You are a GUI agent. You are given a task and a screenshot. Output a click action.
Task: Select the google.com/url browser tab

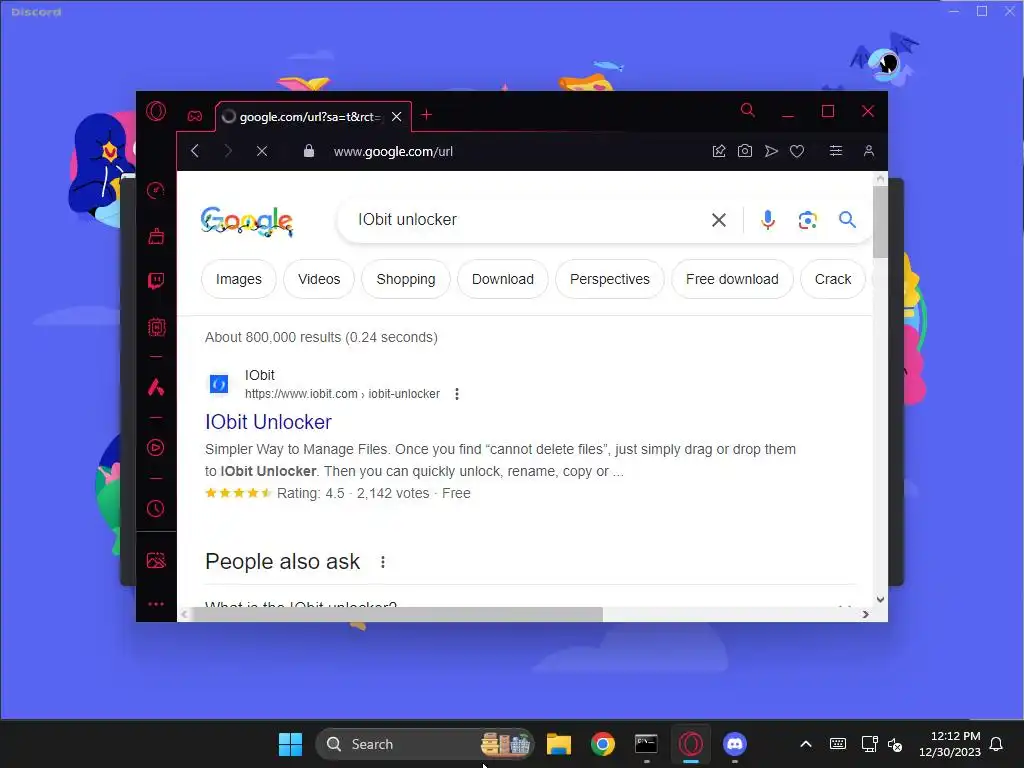pyautogui.click(x=312, y=116)
